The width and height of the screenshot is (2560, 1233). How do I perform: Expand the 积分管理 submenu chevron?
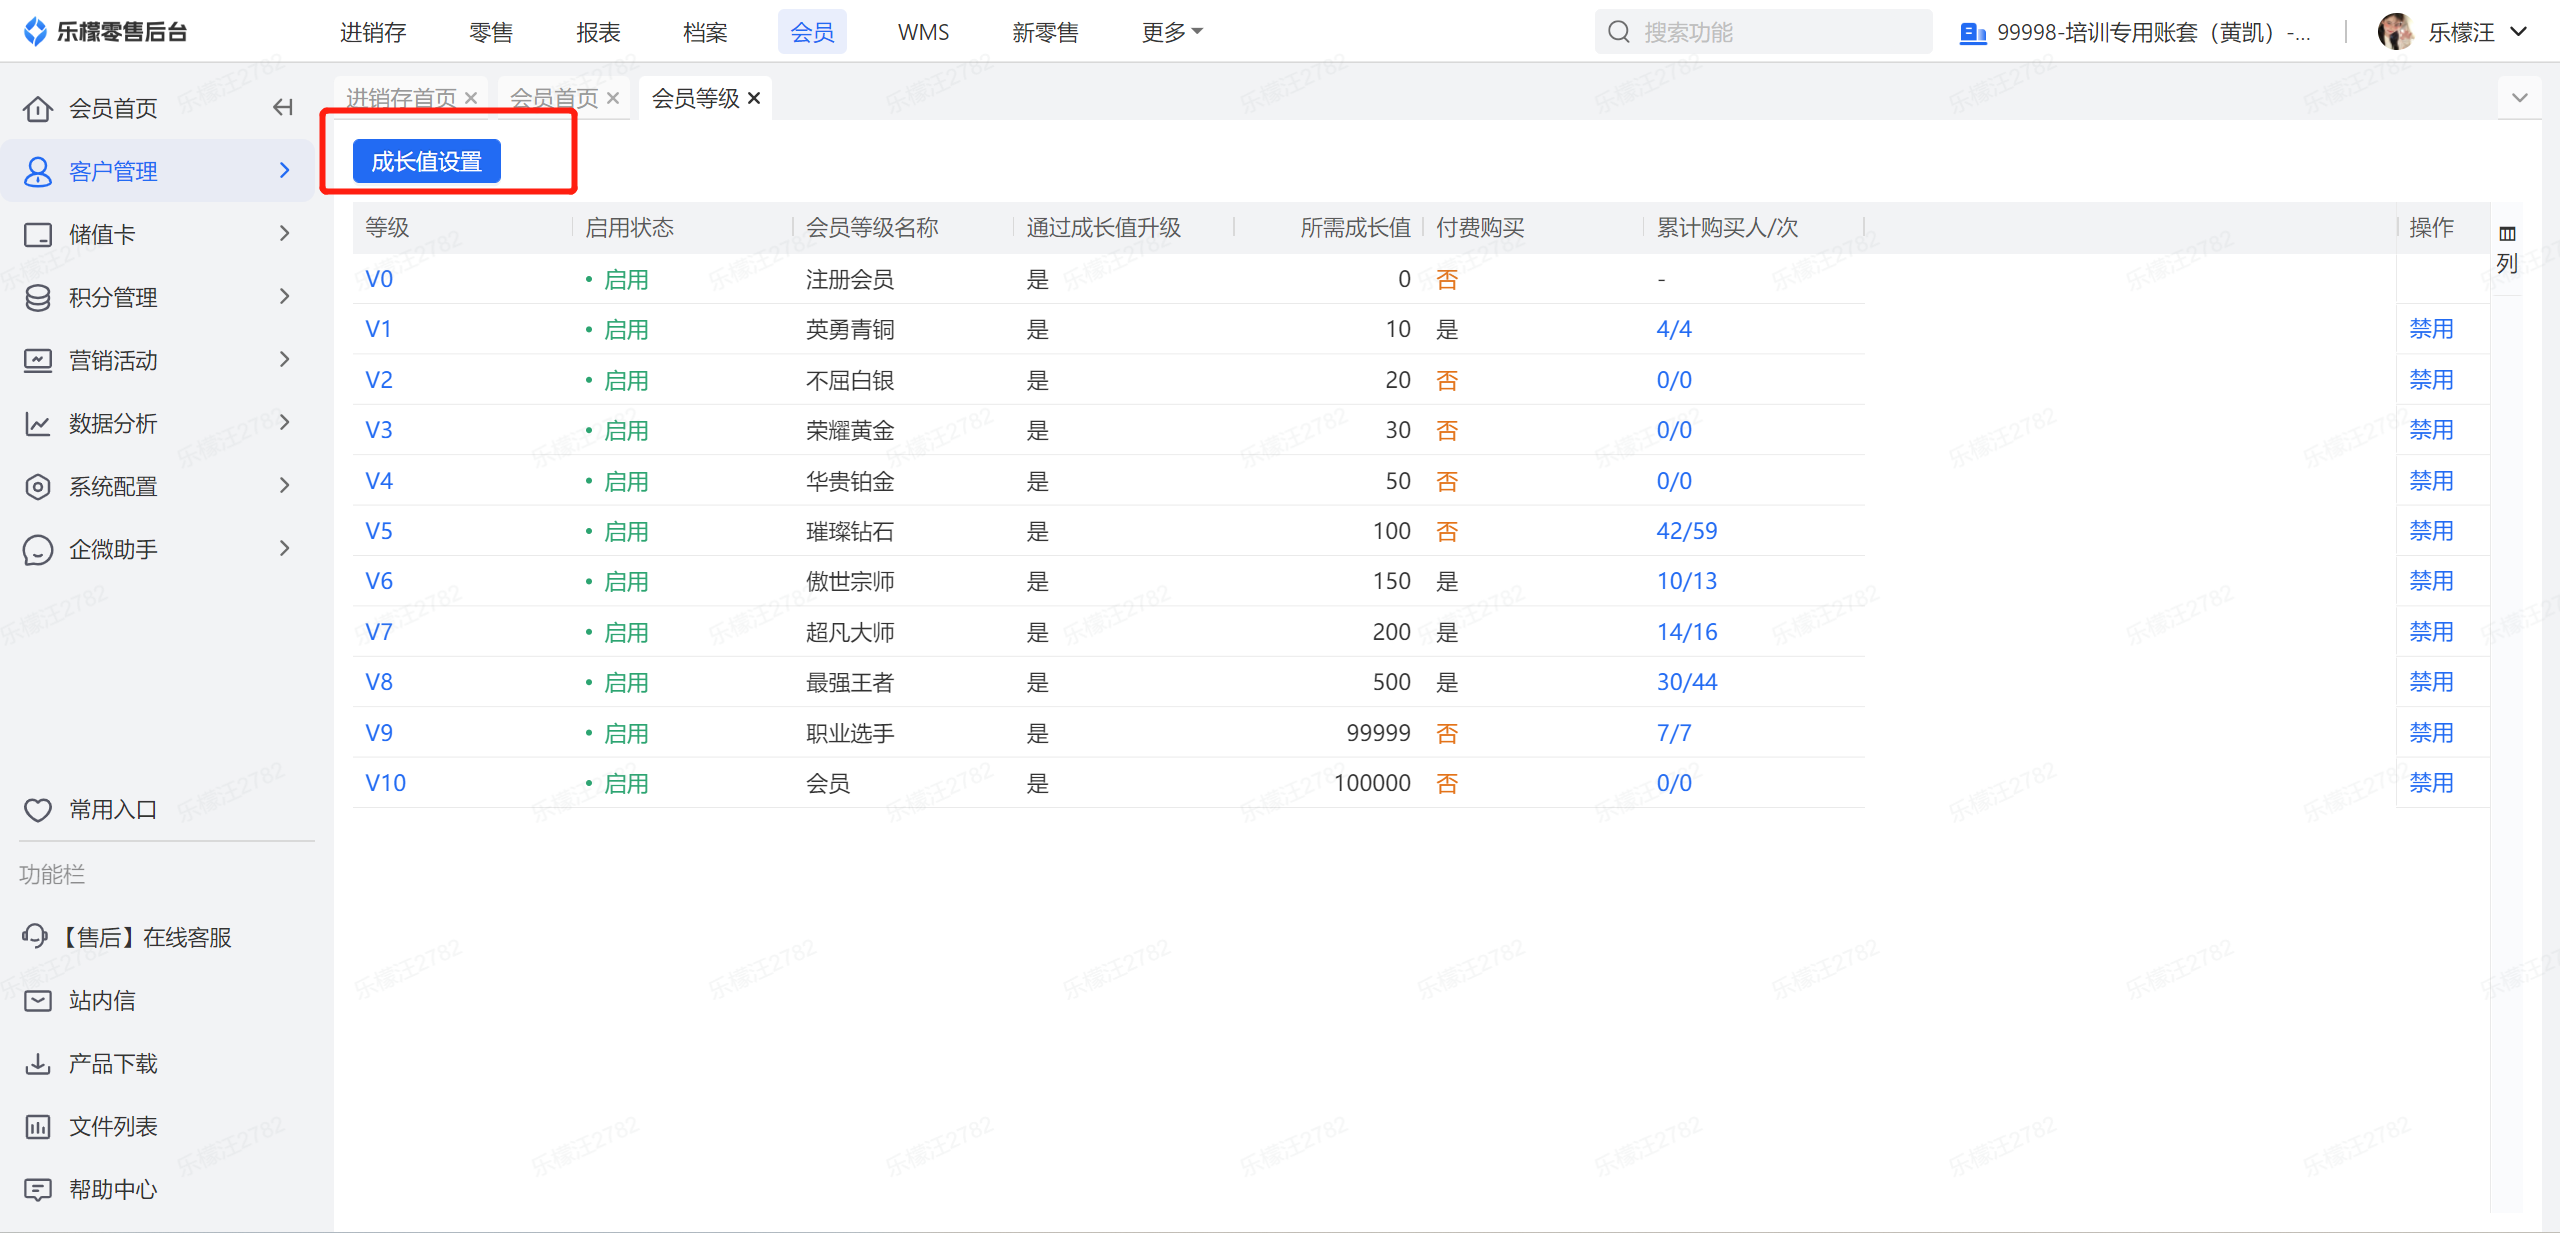click(284, 296)
